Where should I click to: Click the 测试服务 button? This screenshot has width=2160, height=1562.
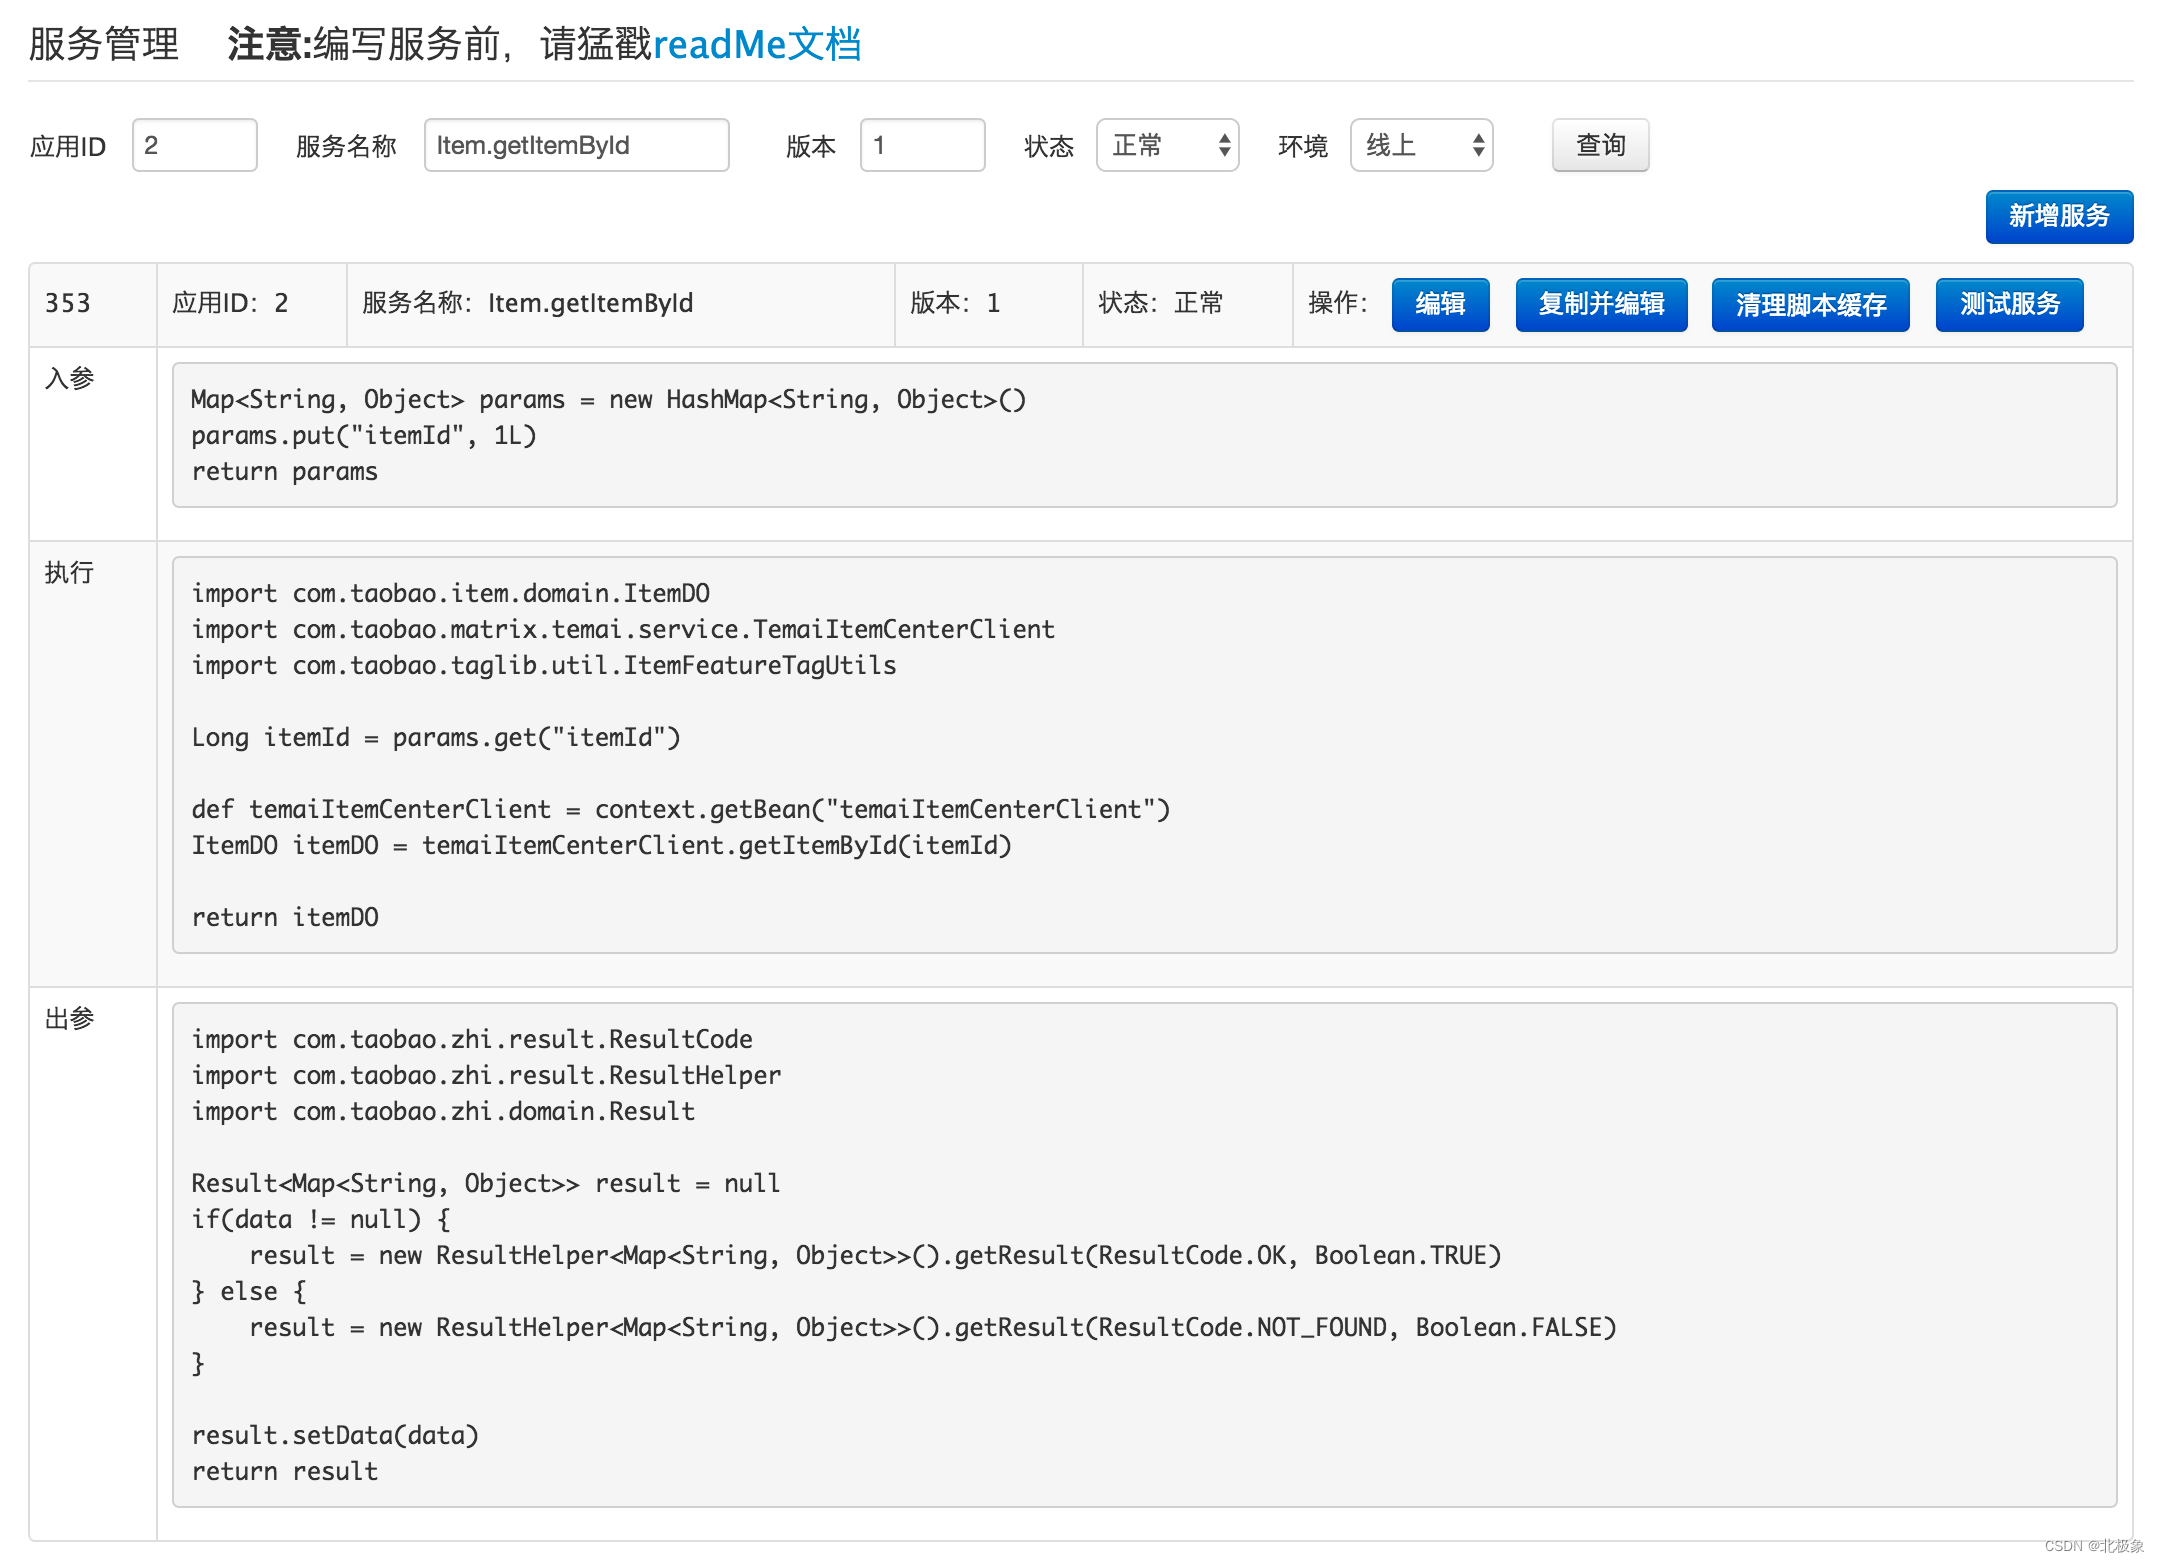pyautogui.click(x=2010, y=304)
